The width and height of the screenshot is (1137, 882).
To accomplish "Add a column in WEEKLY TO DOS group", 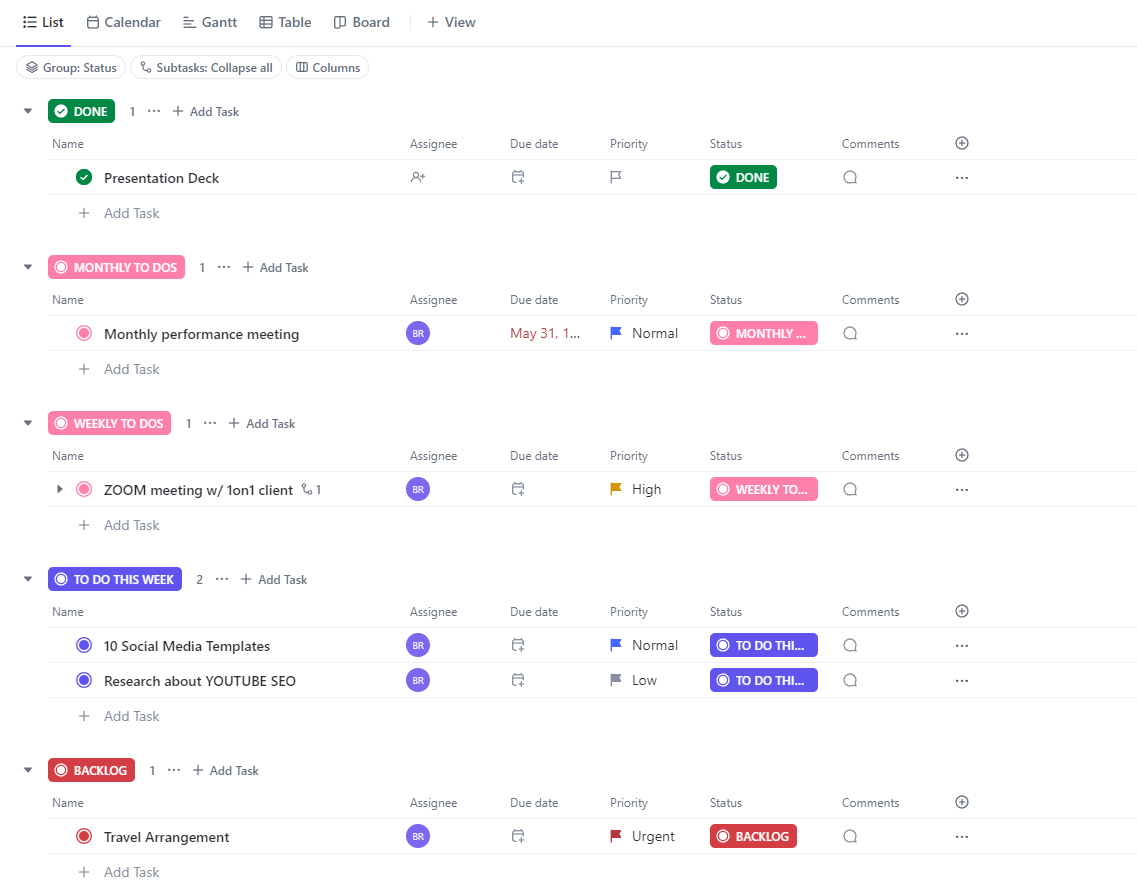I will click(962, 455).
